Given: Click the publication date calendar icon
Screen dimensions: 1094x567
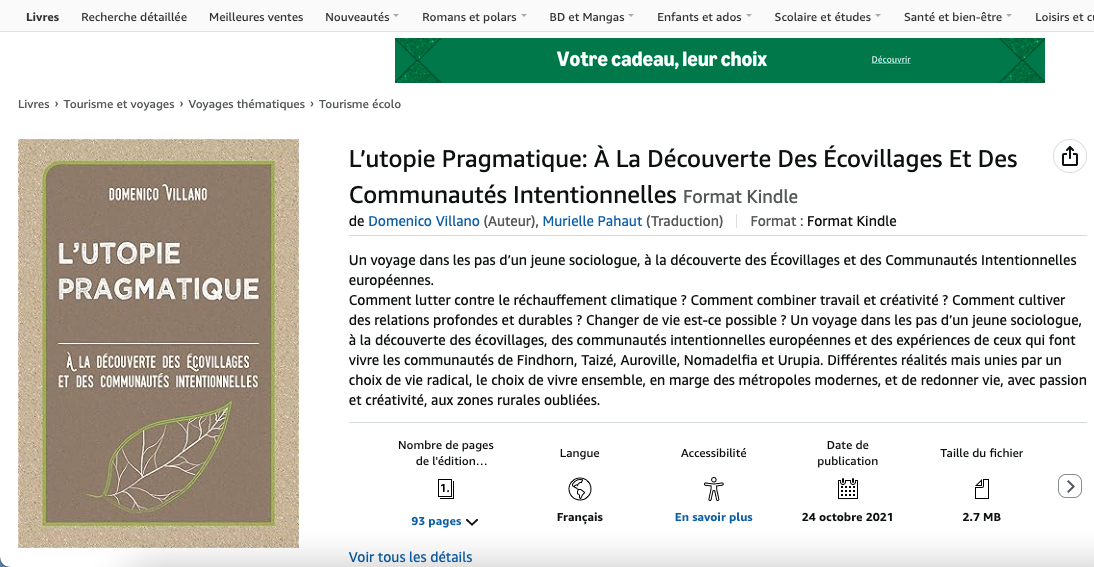Looking at the screenshot, I should coord(847,489).
